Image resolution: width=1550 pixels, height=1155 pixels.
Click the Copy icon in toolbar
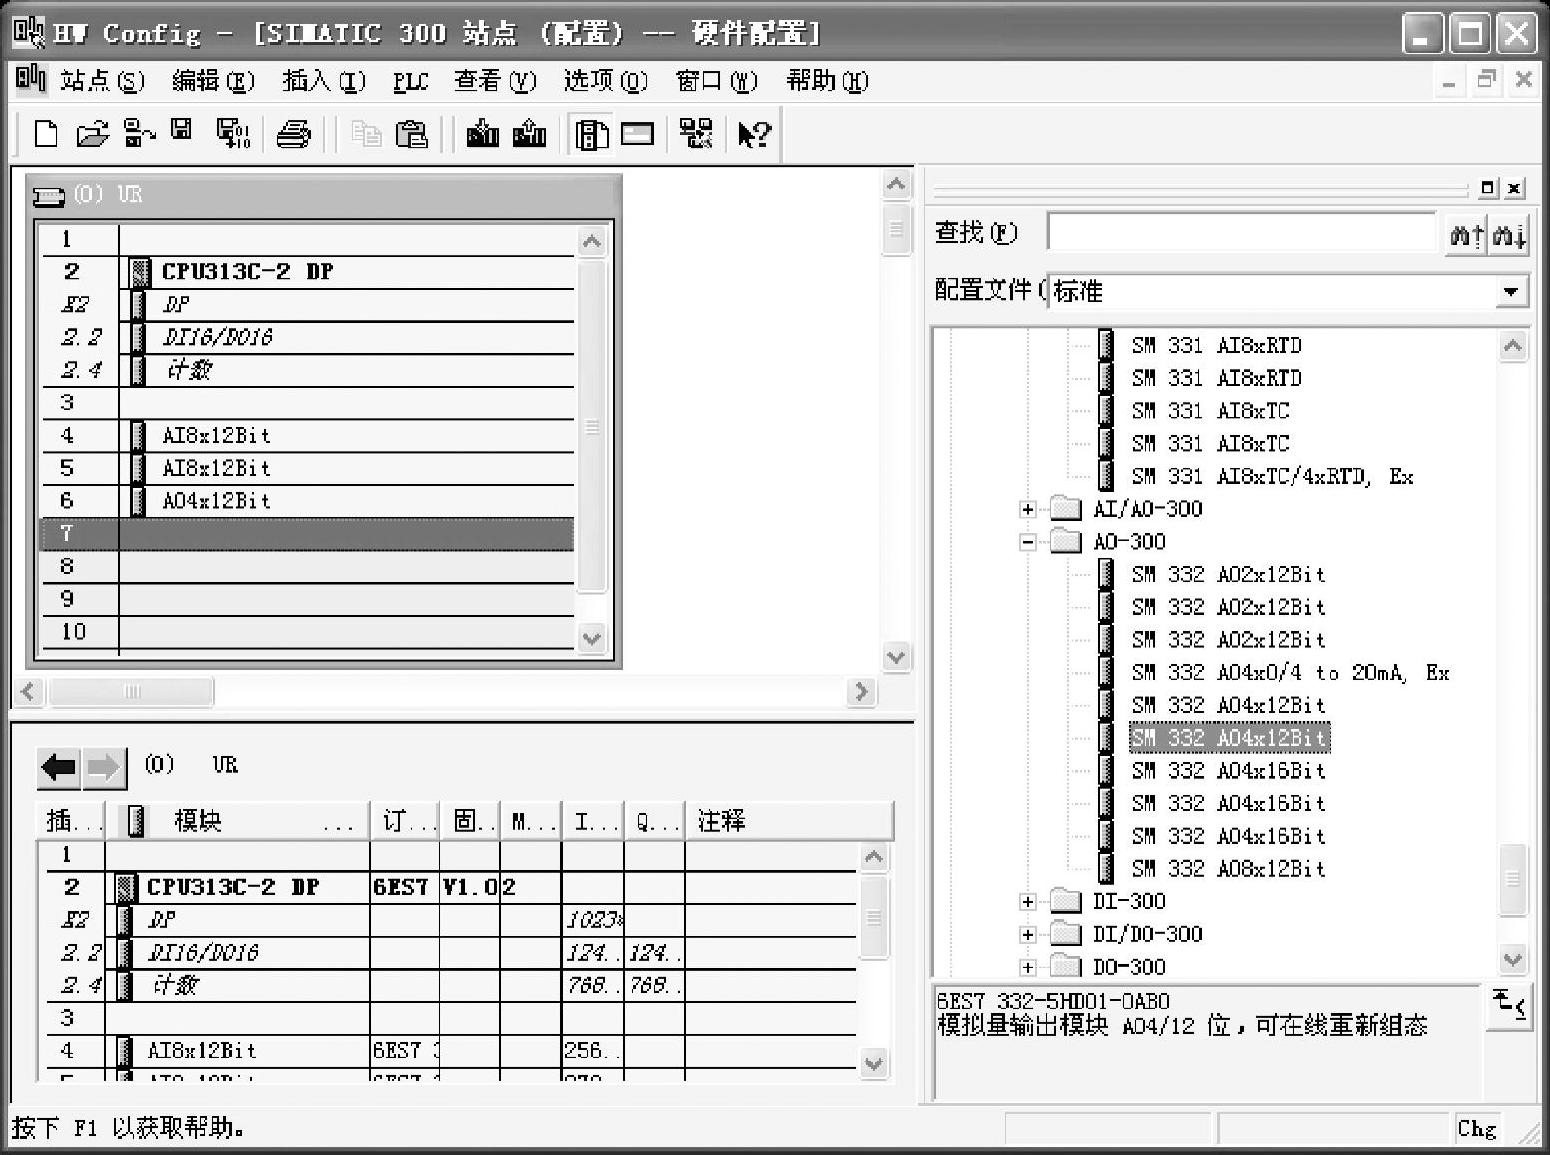pos(367,134)
